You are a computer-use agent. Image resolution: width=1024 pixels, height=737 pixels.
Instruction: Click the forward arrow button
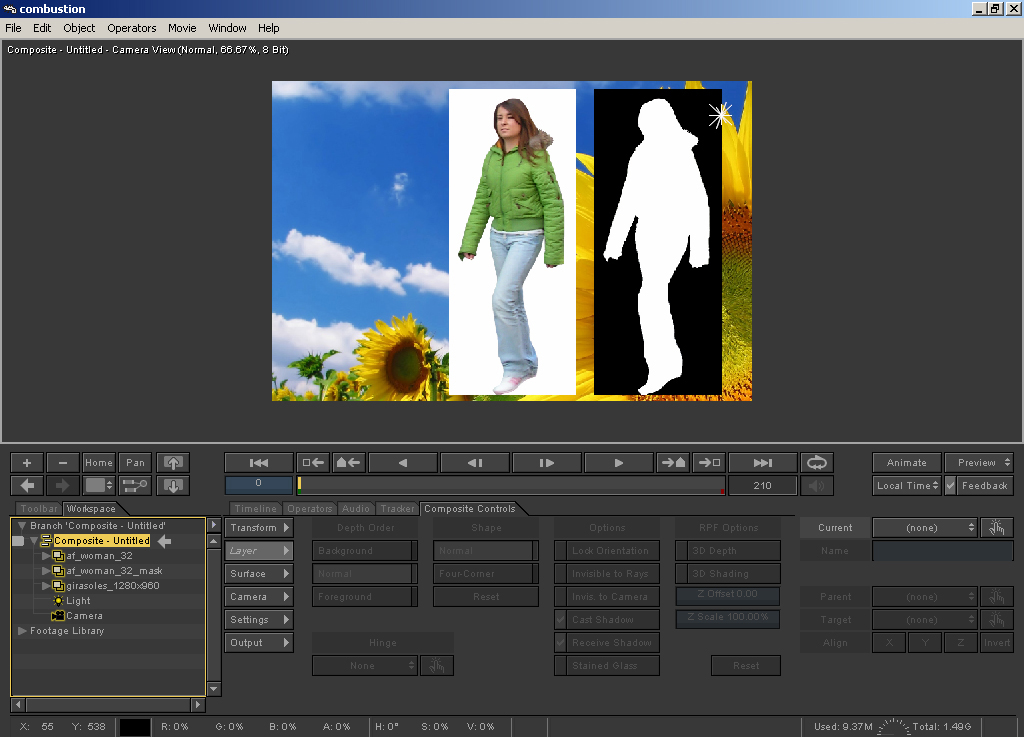[x=63, y=486]
